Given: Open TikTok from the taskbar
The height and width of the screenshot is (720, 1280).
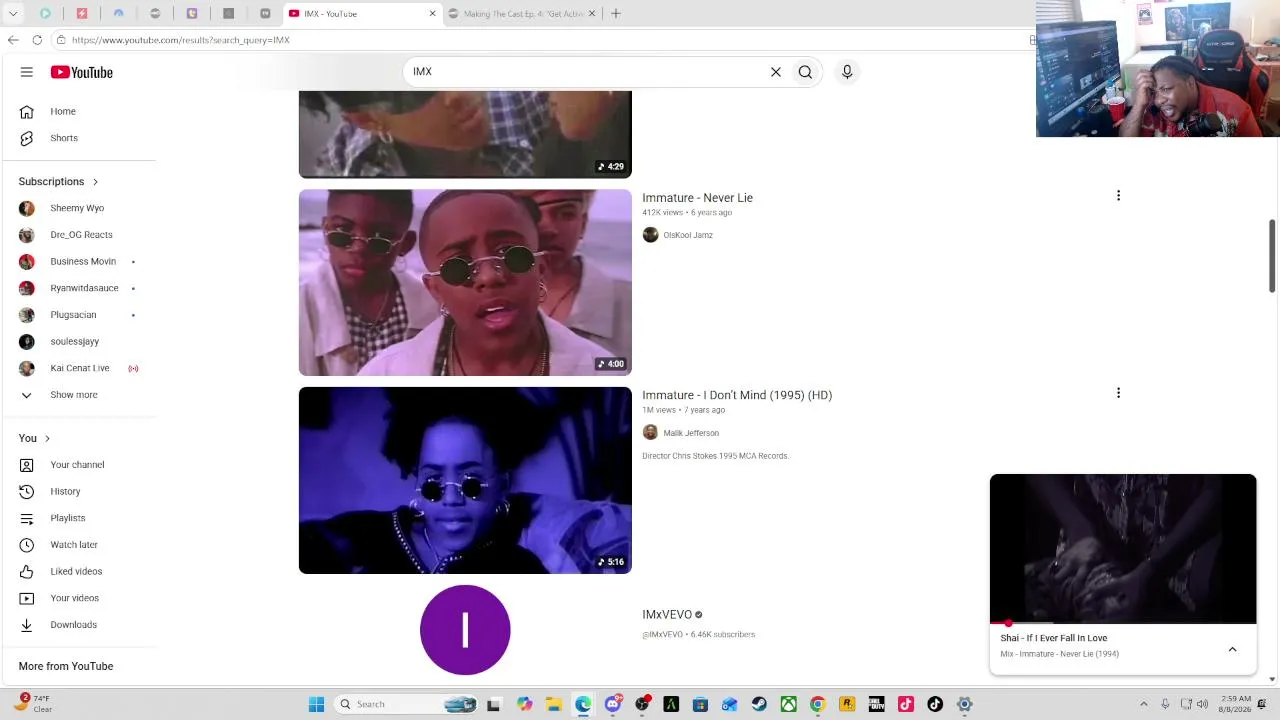Looking at the screenshot, I should pyautogui.click(x=935, y=704).
